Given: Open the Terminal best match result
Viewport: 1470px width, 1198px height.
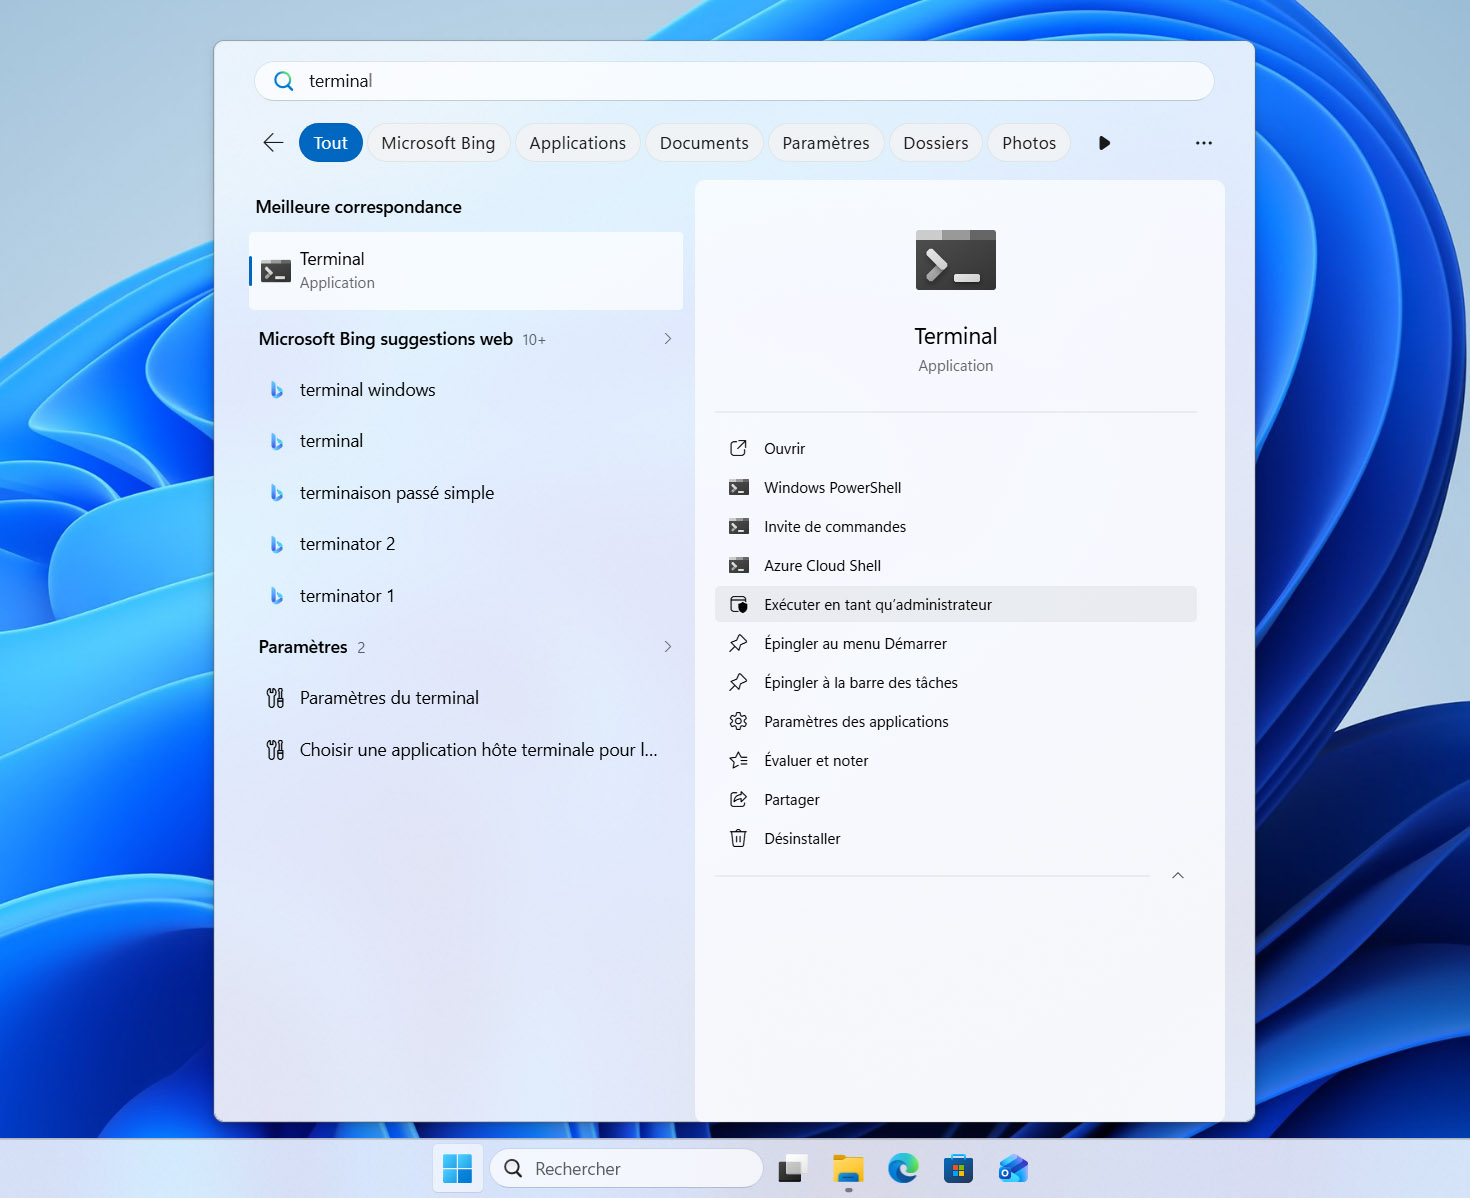Looking at the screenshot, I should 466,271.
